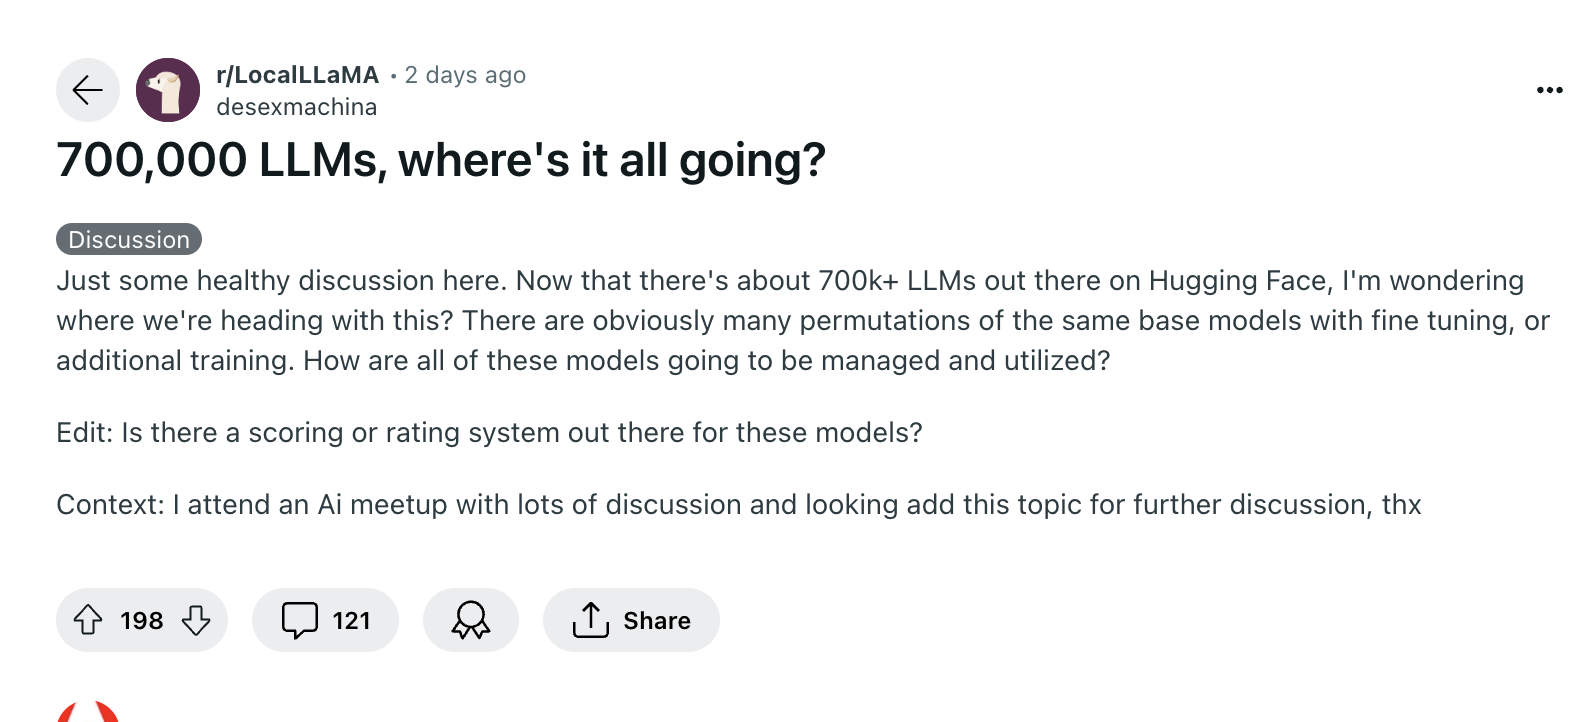
Task: Open the r/LocalLLaMA community page
Action: (297, 73)
